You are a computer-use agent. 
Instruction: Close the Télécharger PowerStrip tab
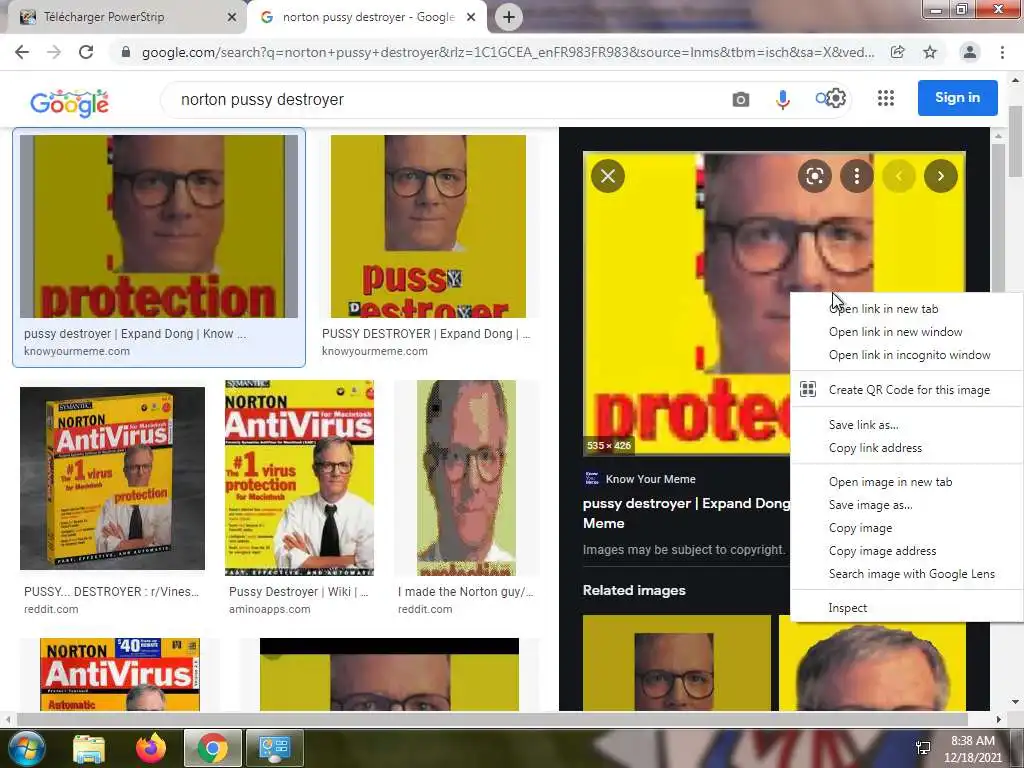tap(232, 17)
